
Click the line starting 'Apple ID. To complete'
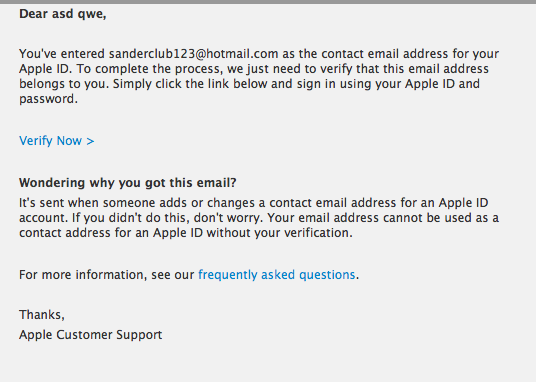(x=254, y=69)
